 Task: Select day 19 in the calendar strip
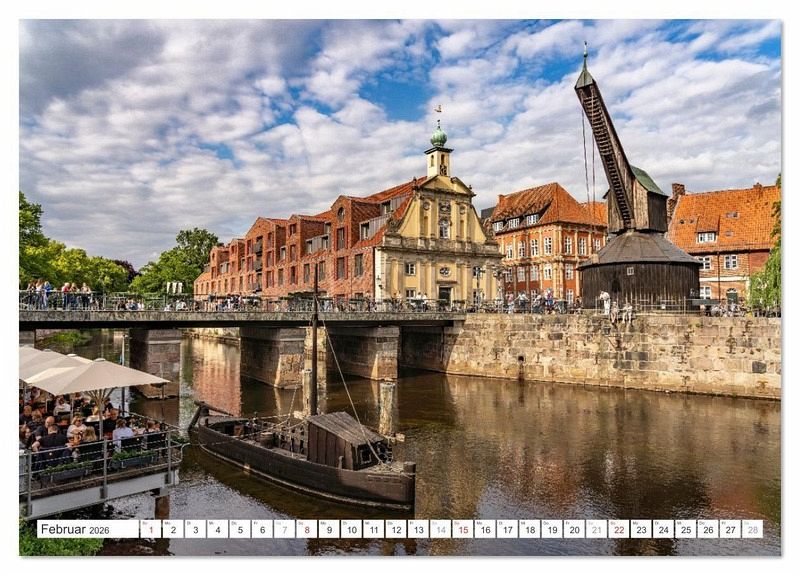(552, 529)
